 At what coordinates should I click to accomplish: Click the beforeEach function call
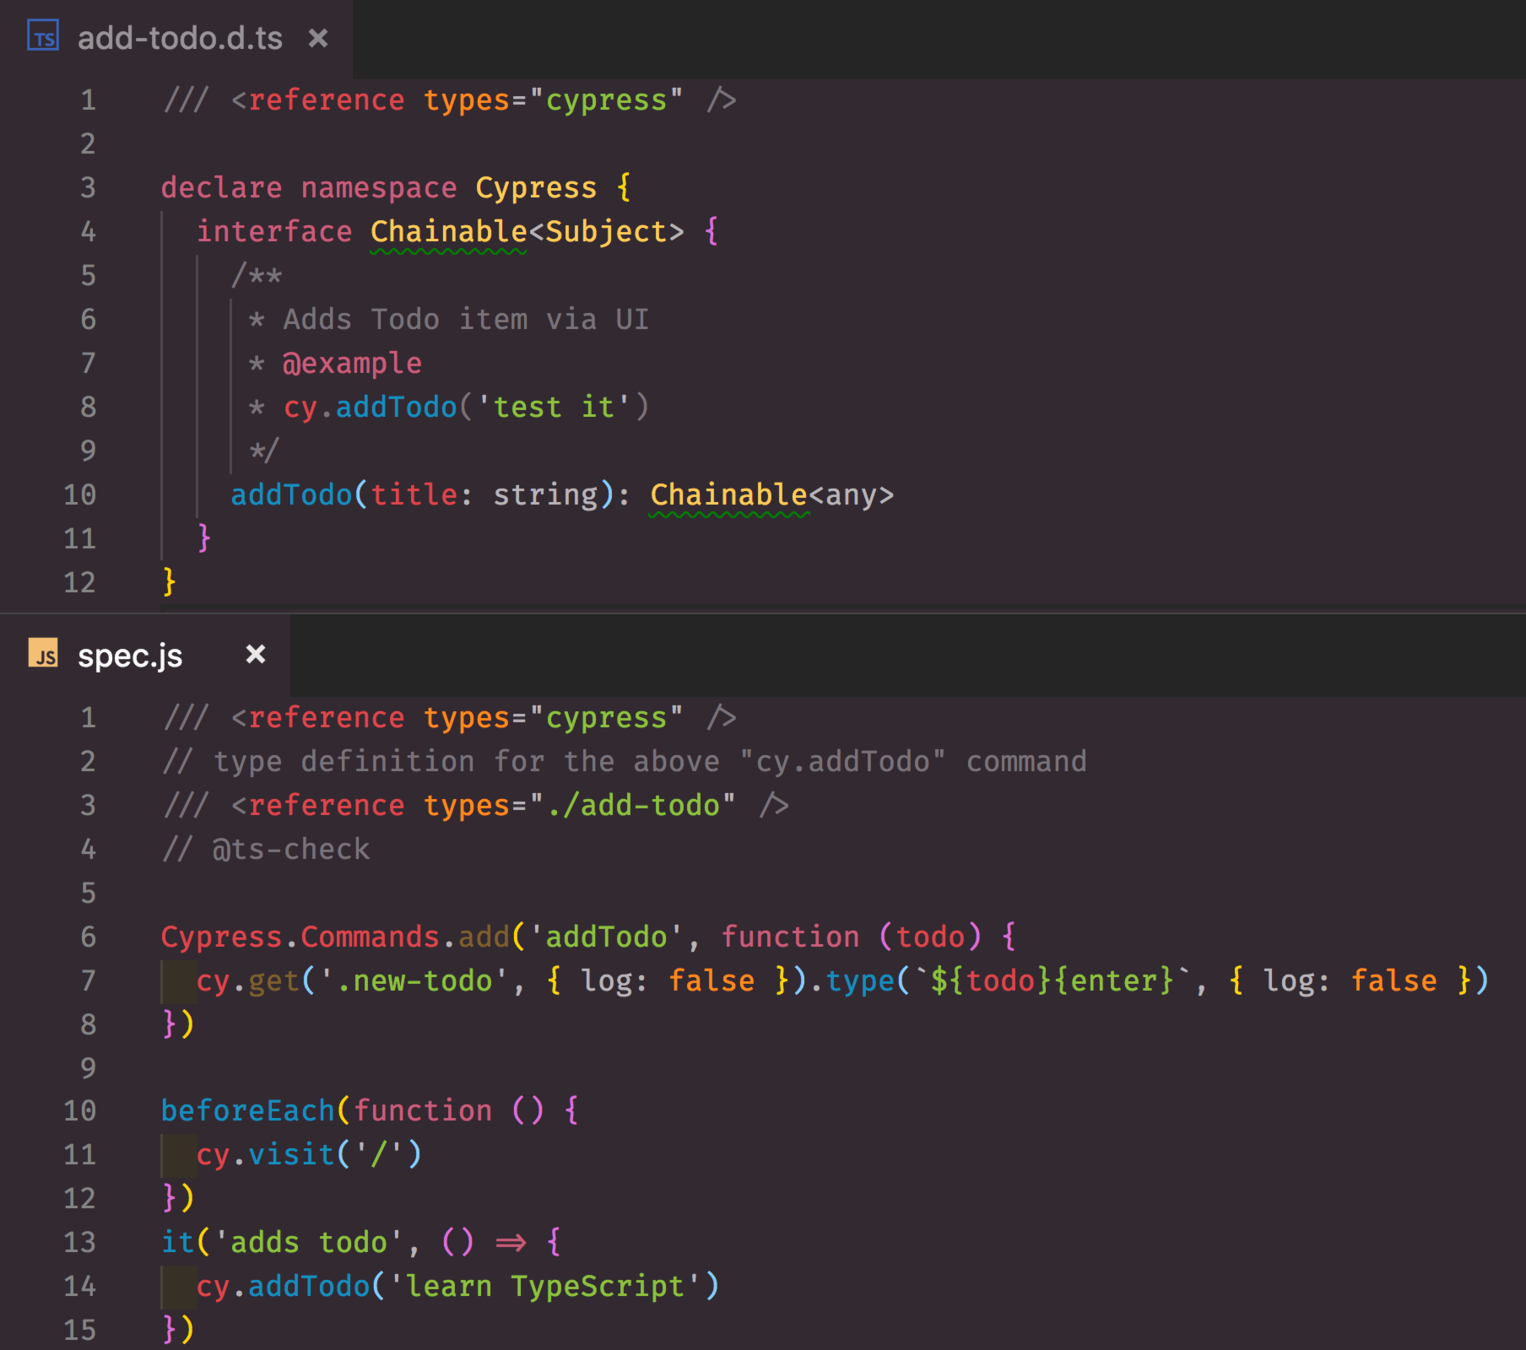pyautogui.click(x=247, y=1111)
